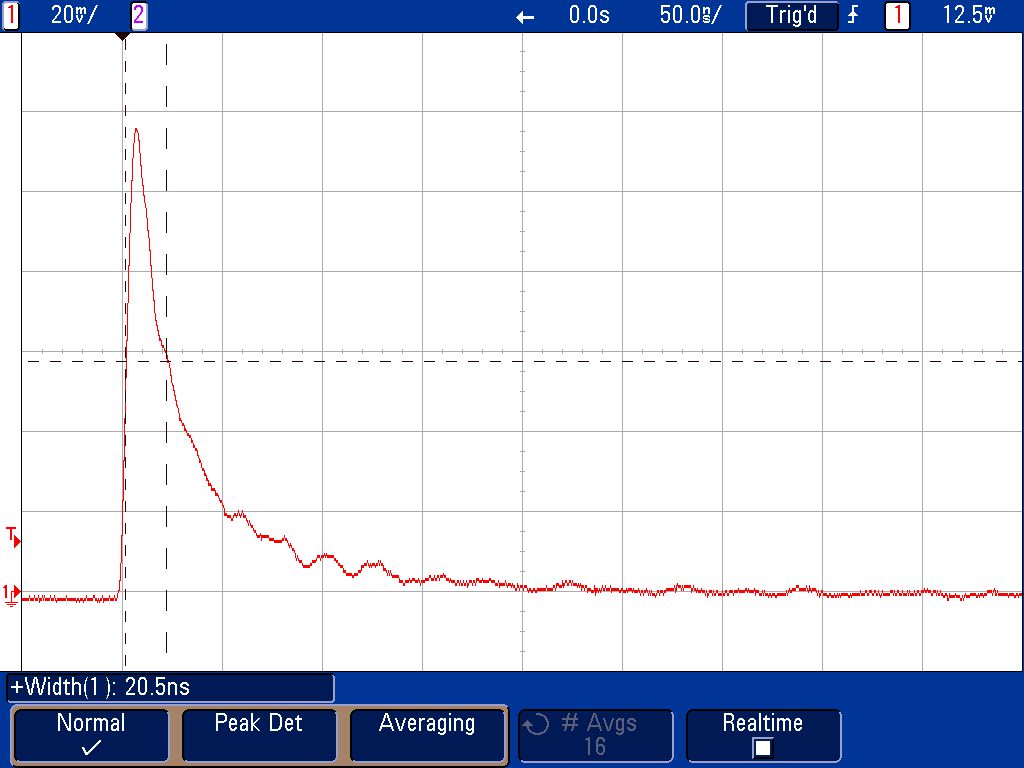Viewport: 1024px width, 768px height.
Task: Click the channel 1 badge beside 20mV/
Action: (x=11, y=15)
